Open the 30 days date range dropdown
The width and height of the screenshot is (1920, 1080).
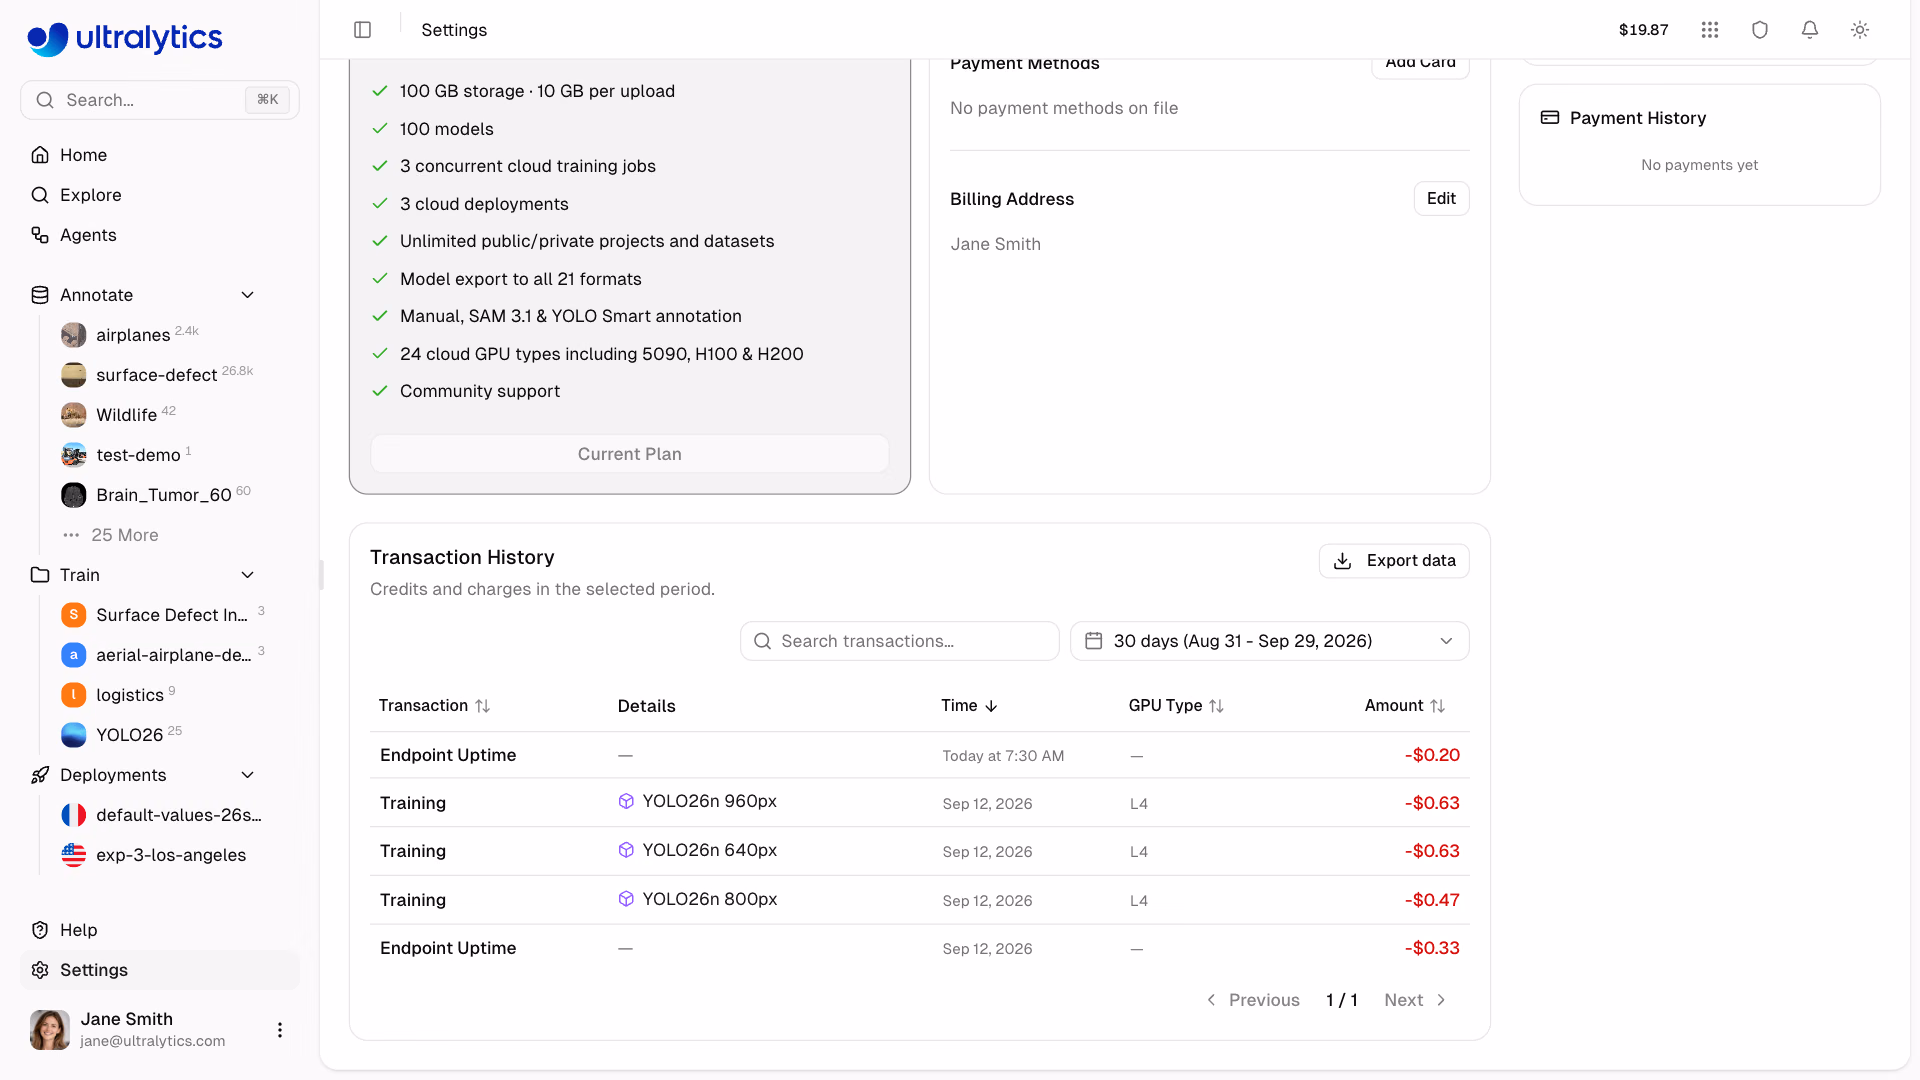(1270, 641)
